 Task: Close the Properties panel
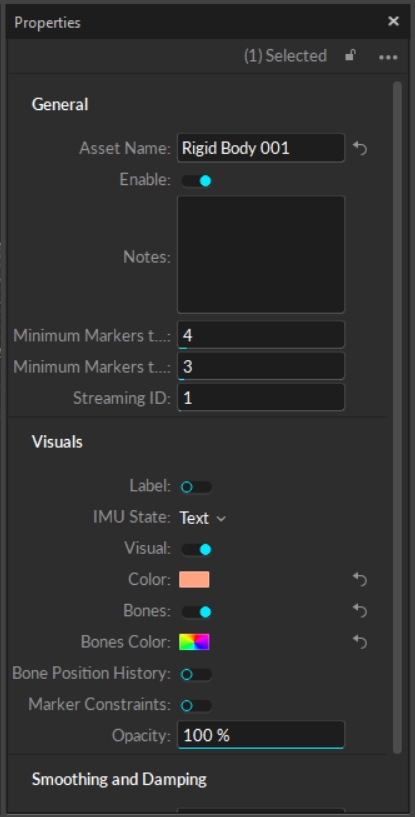click(394, 21)
